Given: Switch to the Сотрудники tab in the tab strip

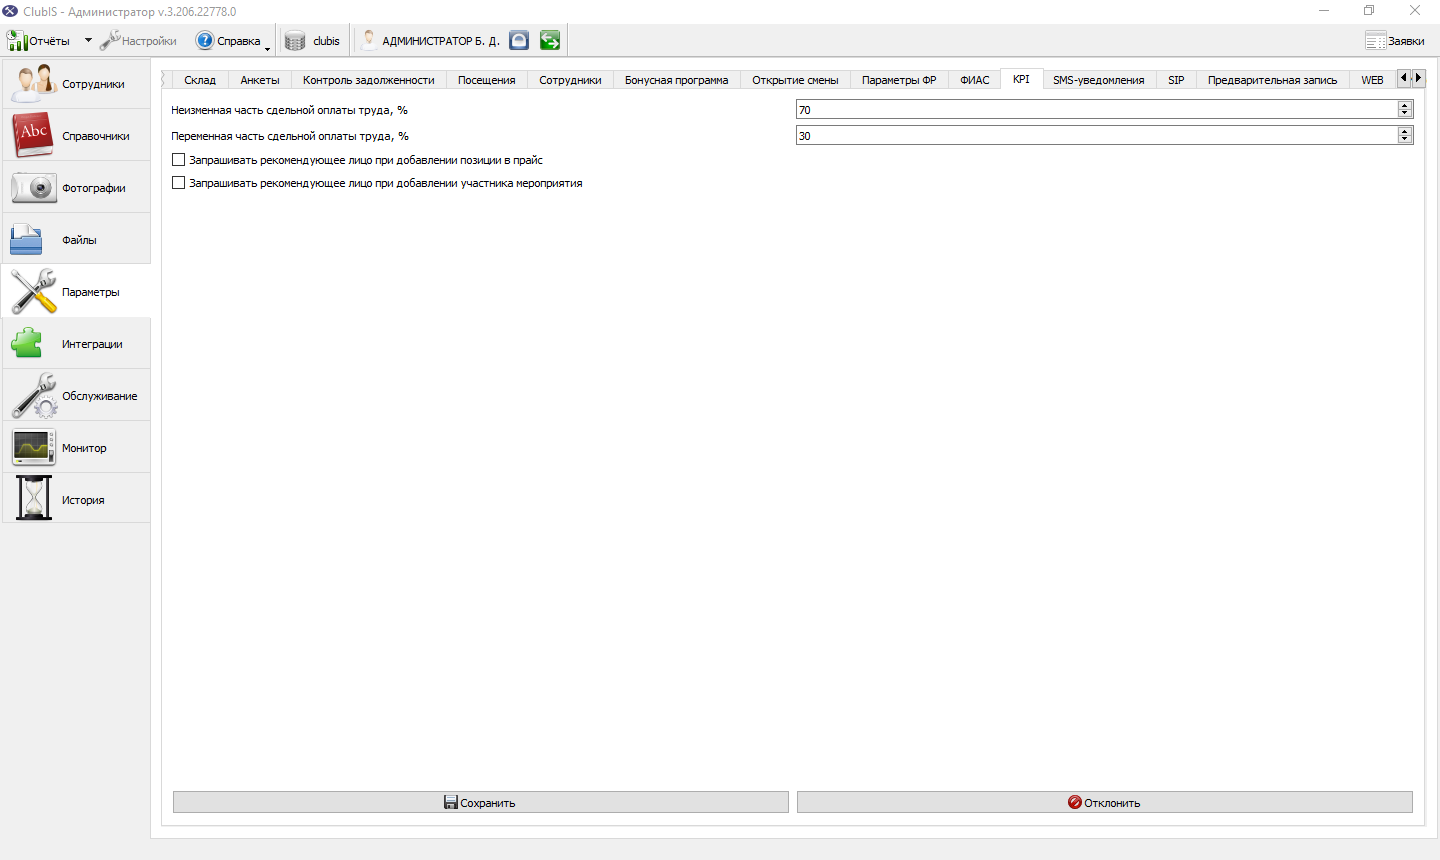Looking at the screenshot, I should 570,80.
